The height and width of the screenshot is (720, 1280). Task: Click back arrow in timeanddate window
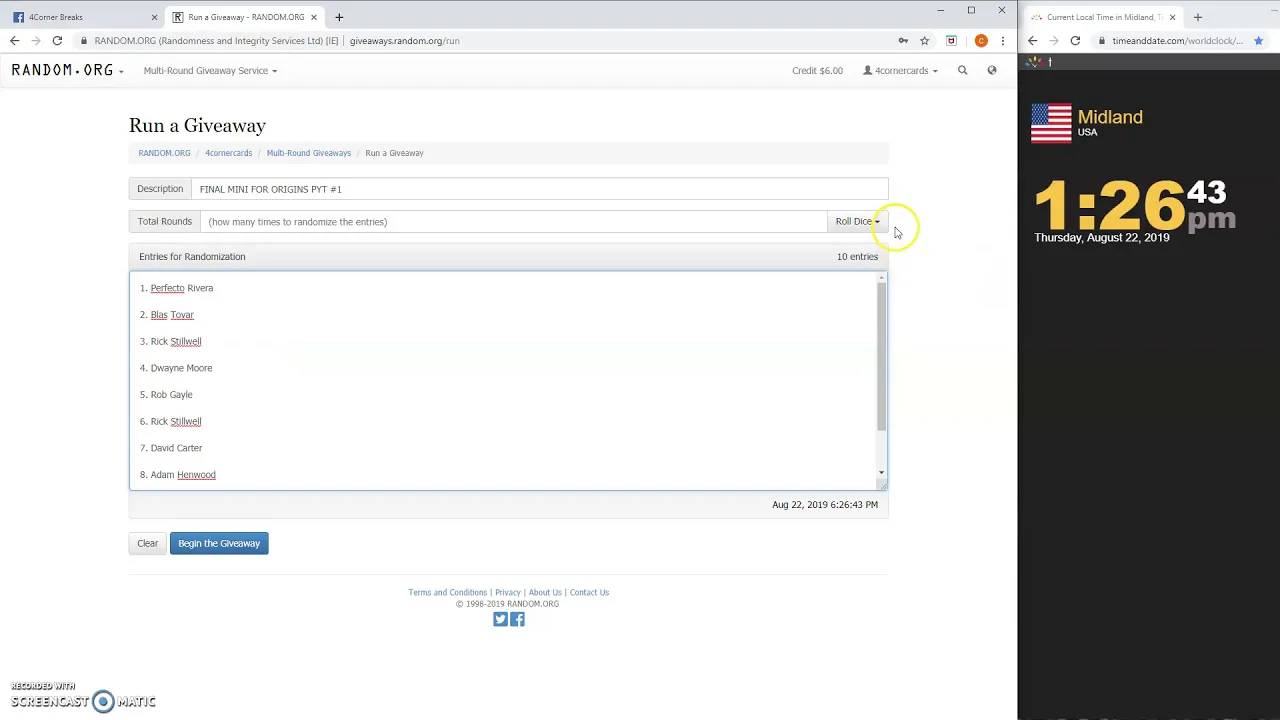[x=1033, y=41]
